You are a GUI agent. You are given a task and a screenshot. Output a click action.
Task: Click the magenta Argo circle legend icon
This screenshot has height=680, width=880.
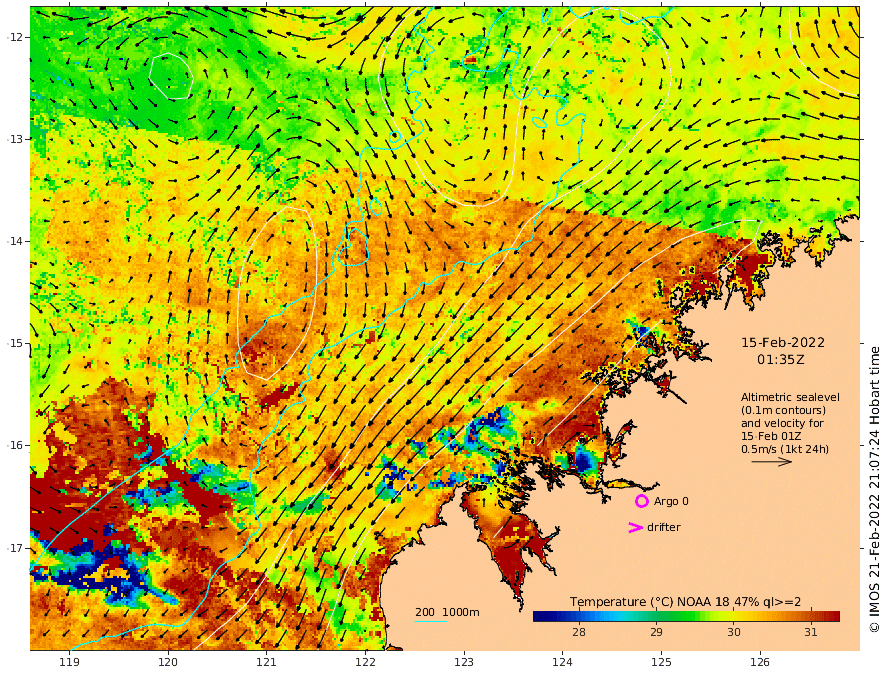click(x=641, y=501)
